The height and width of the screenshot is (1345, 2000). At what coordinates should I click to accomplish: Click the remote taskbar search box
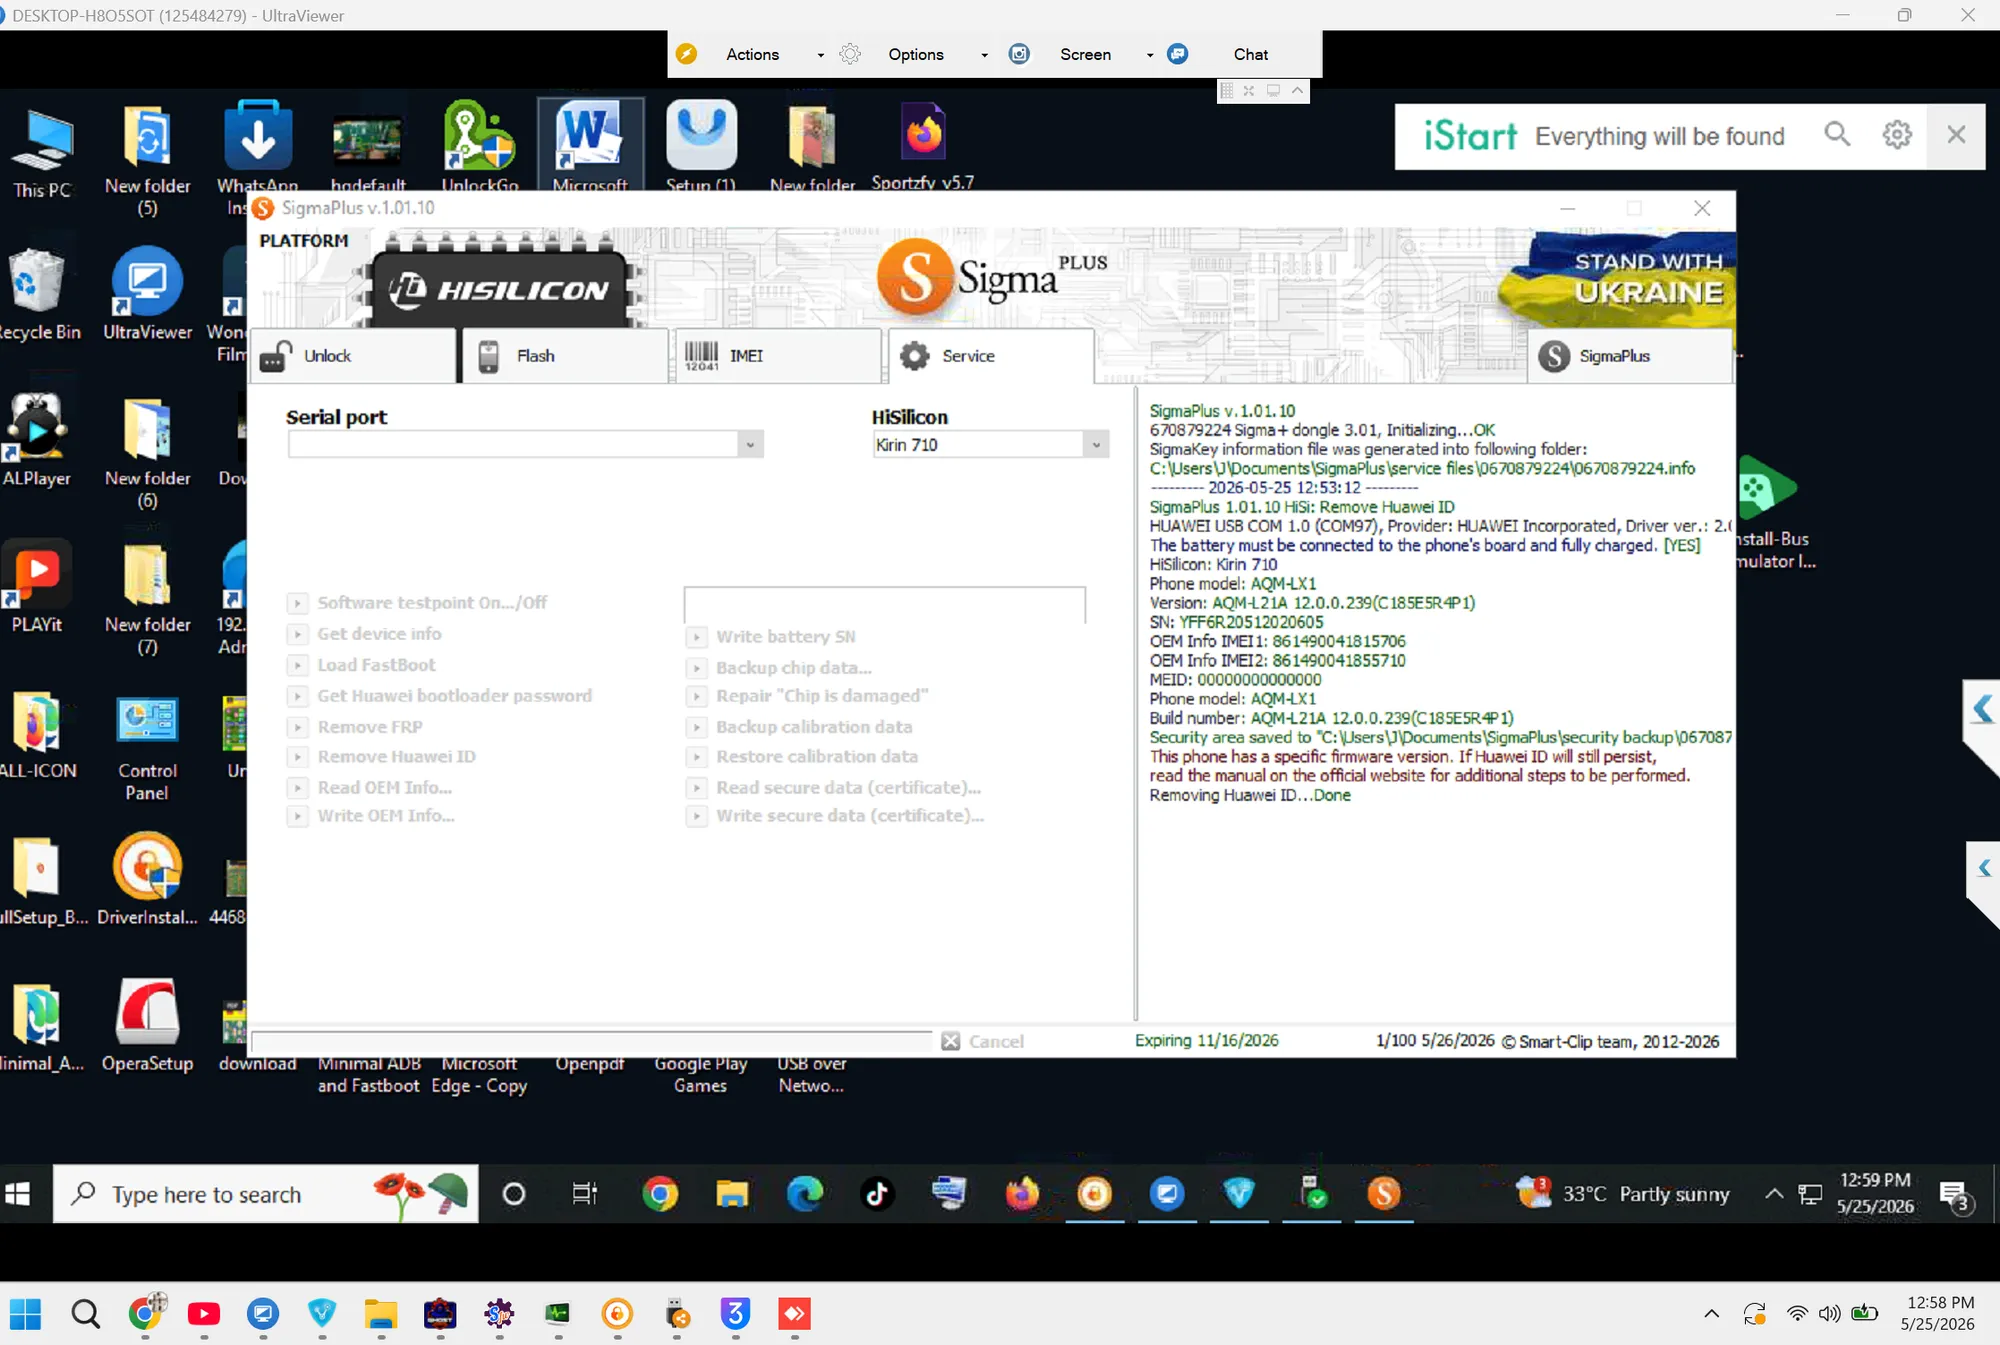click(x=266, y=1194)
